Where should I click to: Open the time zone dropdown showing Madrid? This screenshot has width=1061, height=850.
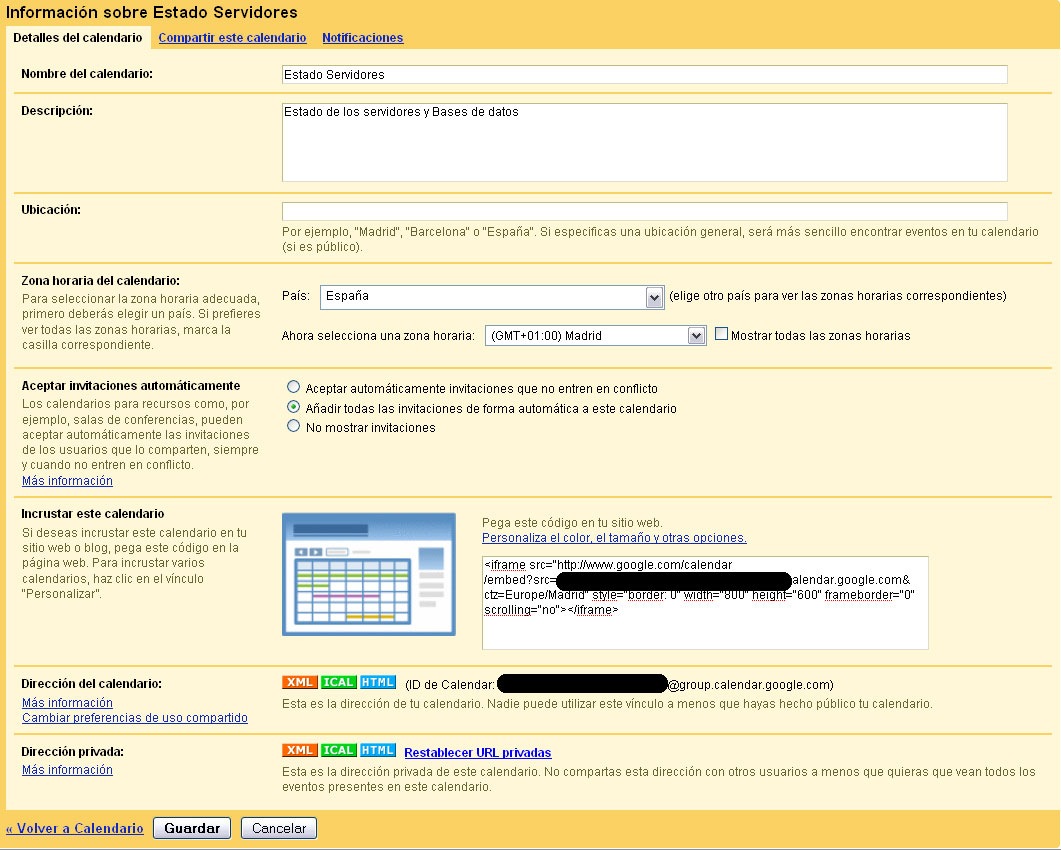(595, 335)
